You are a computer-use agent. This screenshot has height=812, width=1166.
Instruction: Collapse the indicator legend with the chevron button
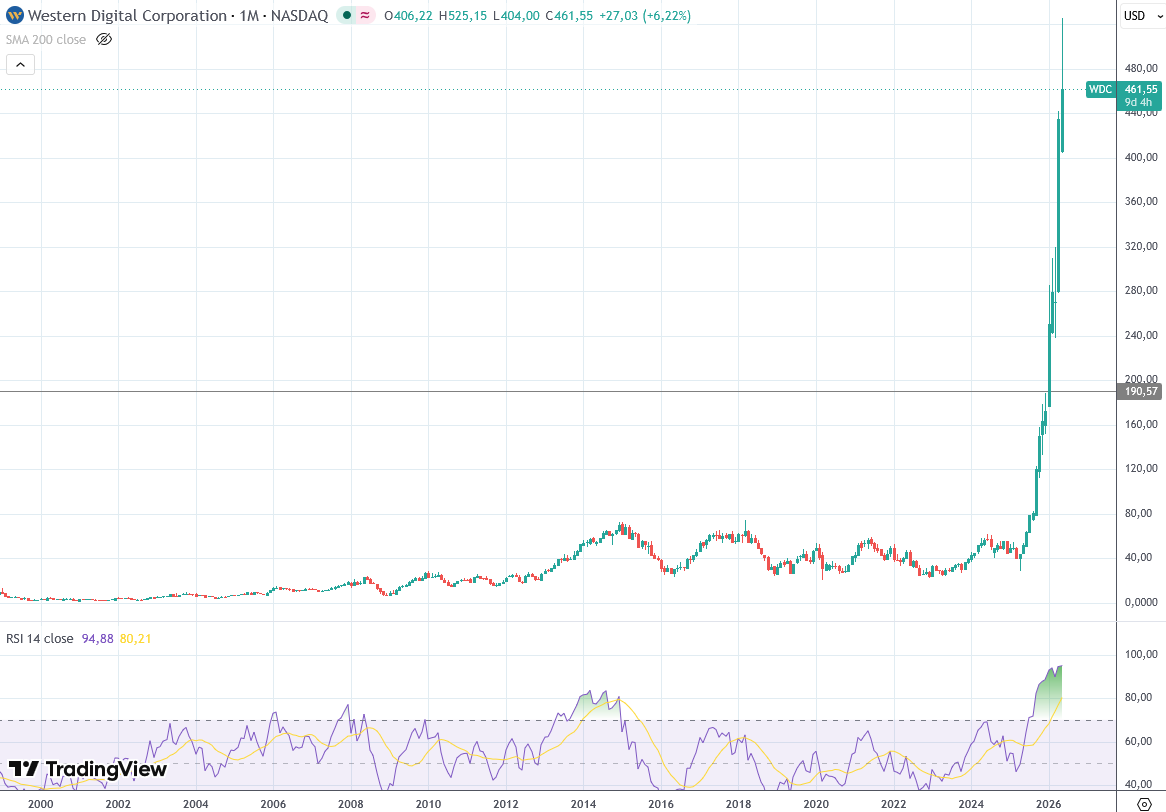click(x=21, y=65)
